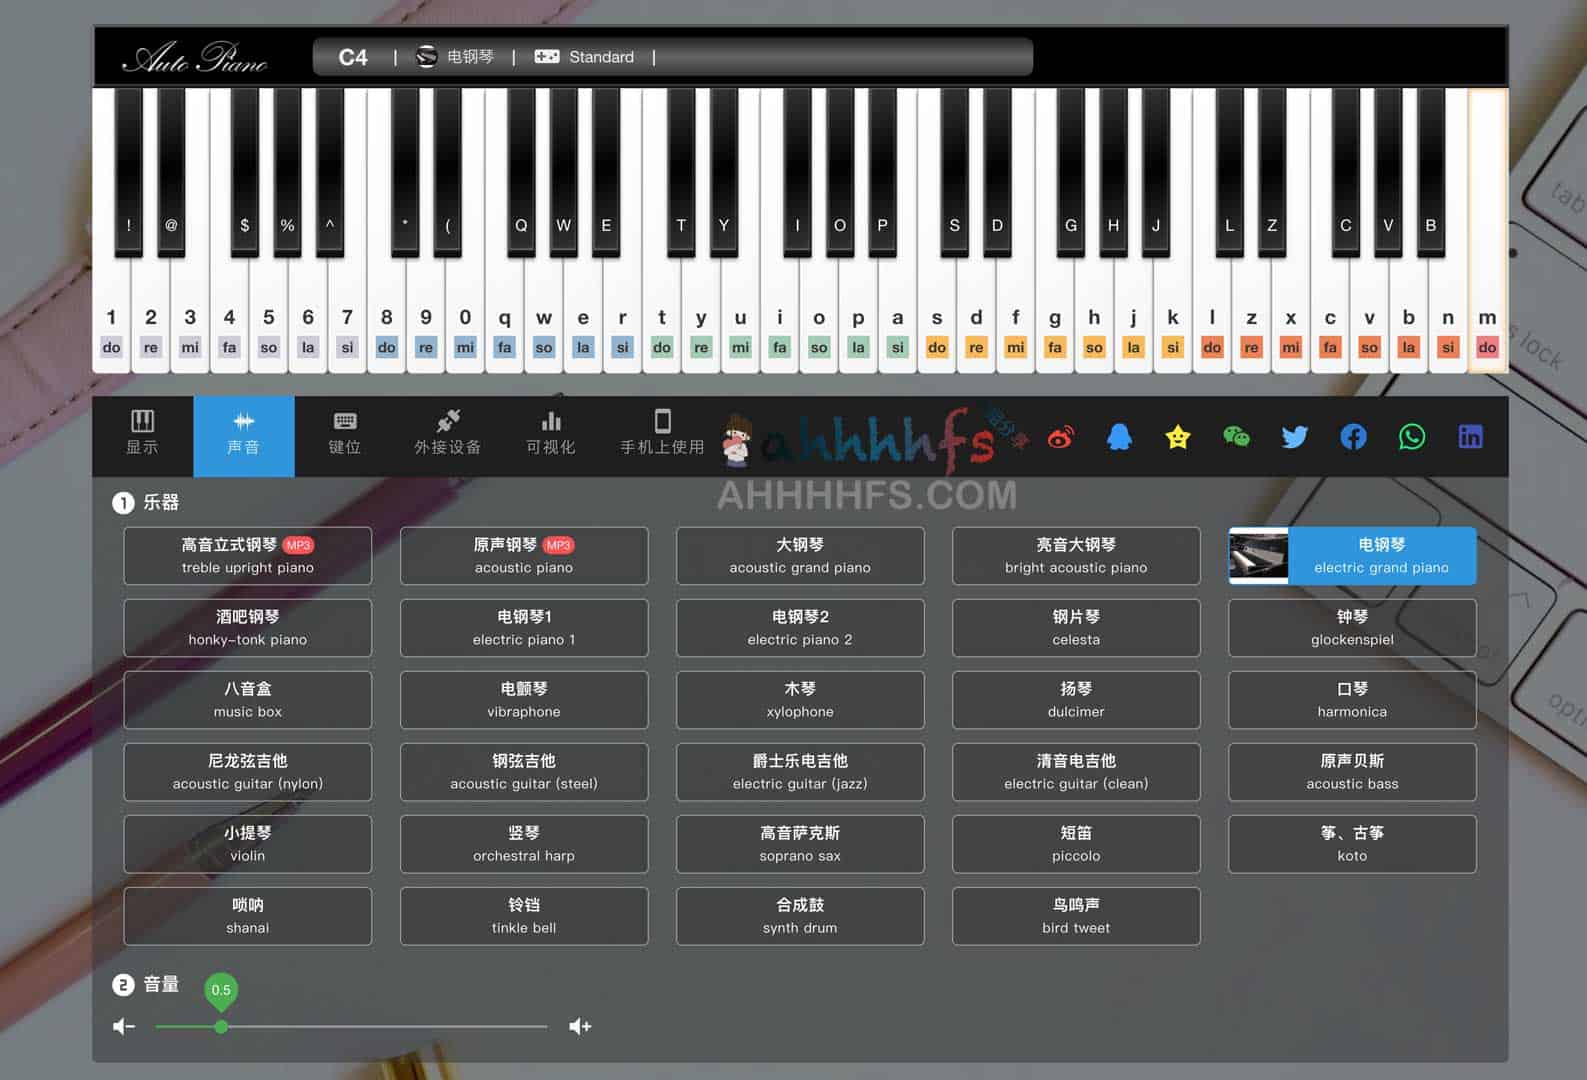The width and height of the screenshot is (1587, 1080).
Task: Click the volume increase speaker icon
Action: (x=580, y=1026)
